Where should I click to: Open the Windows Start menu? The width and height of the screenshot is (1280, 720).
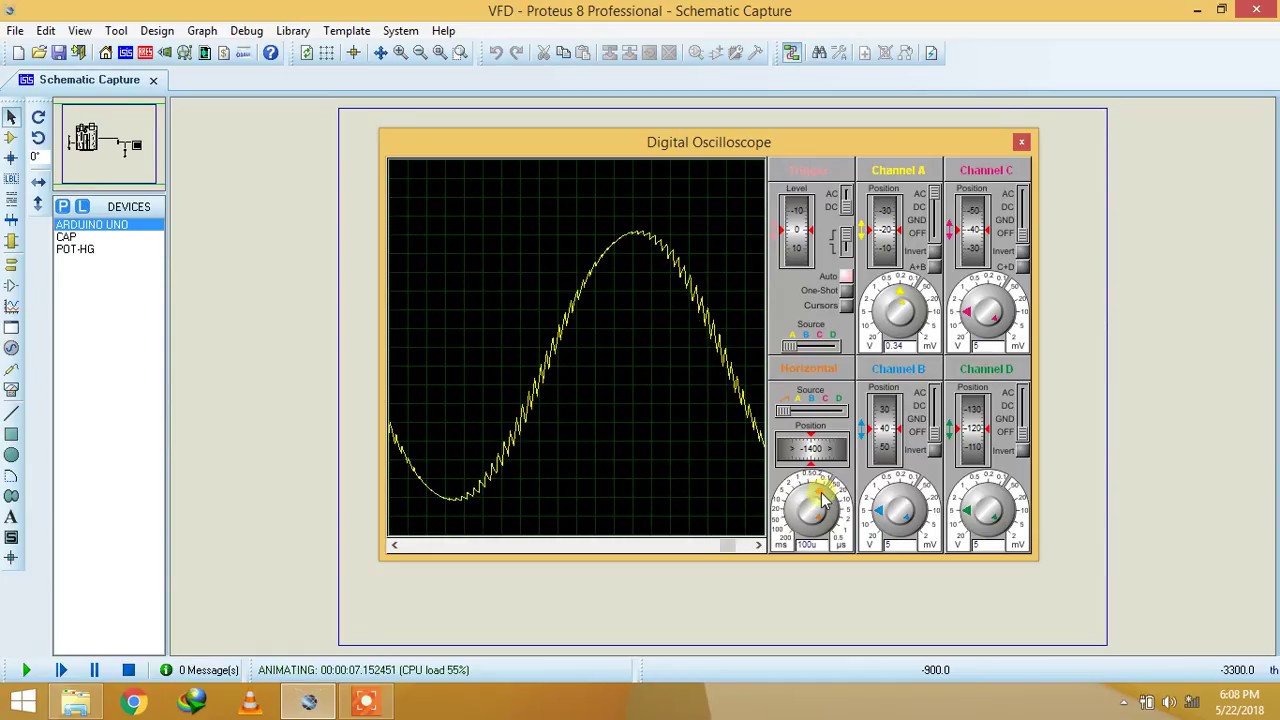click(23, 702)
